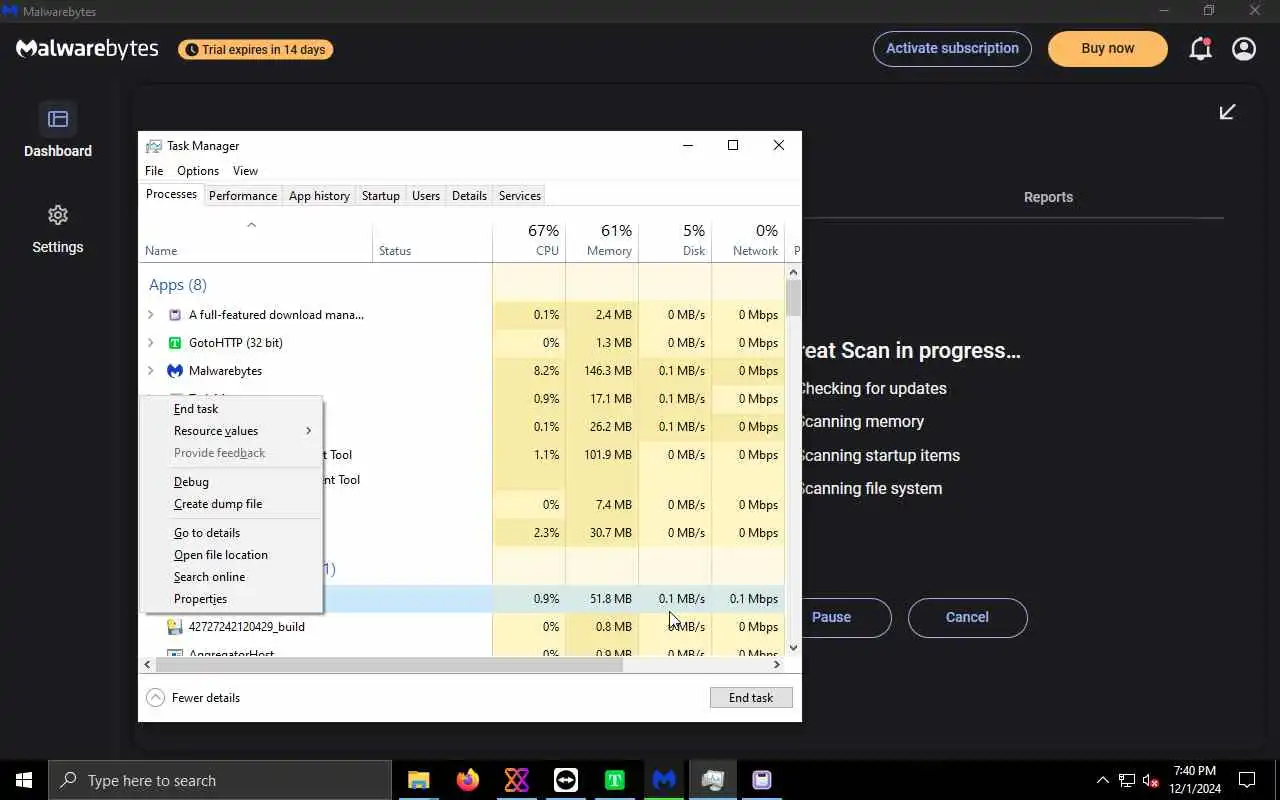Click the GotoHTTP green icon in Apps list
This screenshot has height=800, width=1280.
click(x=175, y=343)
